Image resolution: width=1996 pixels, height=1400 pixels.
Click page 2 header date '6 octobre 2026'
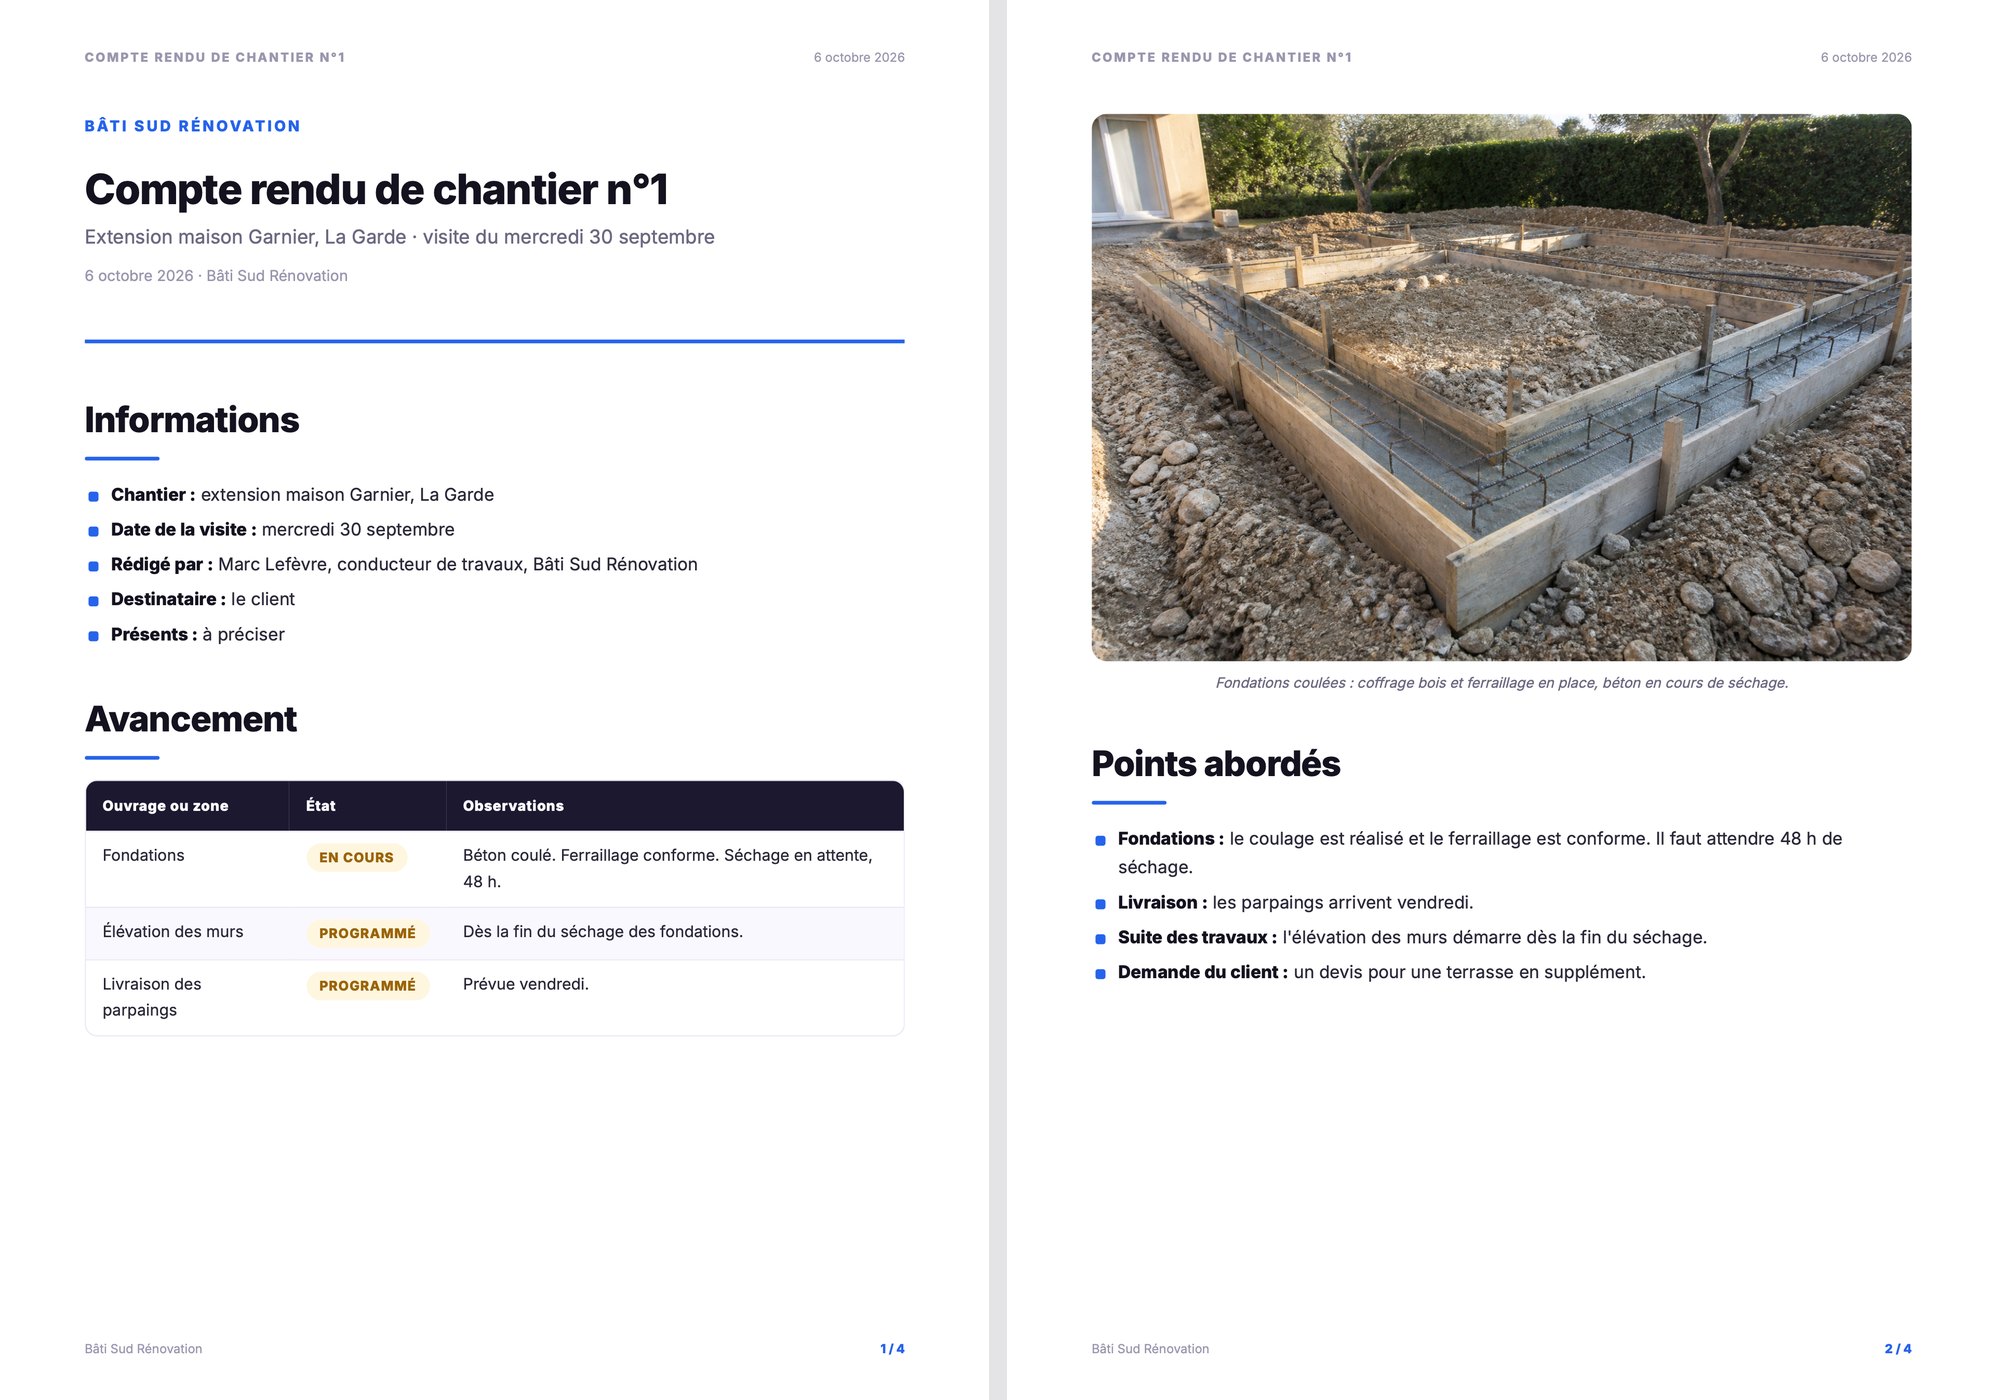(x=1866, y=57)
